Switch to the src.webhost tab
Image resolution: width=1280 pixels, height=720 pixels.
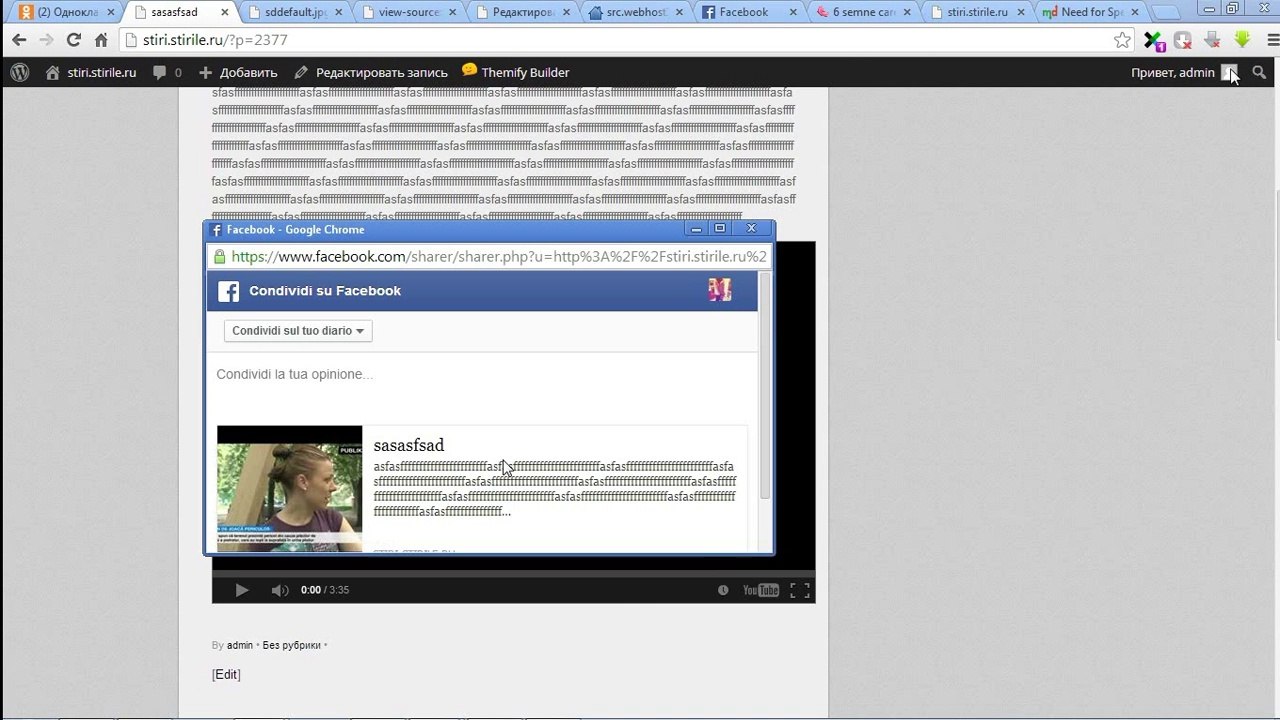pos(638,12)
